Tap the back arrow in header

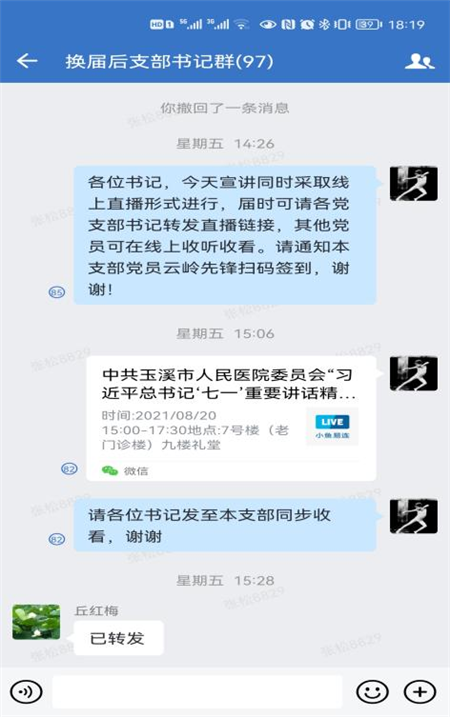pyautogui.click(x=27, y=60)
